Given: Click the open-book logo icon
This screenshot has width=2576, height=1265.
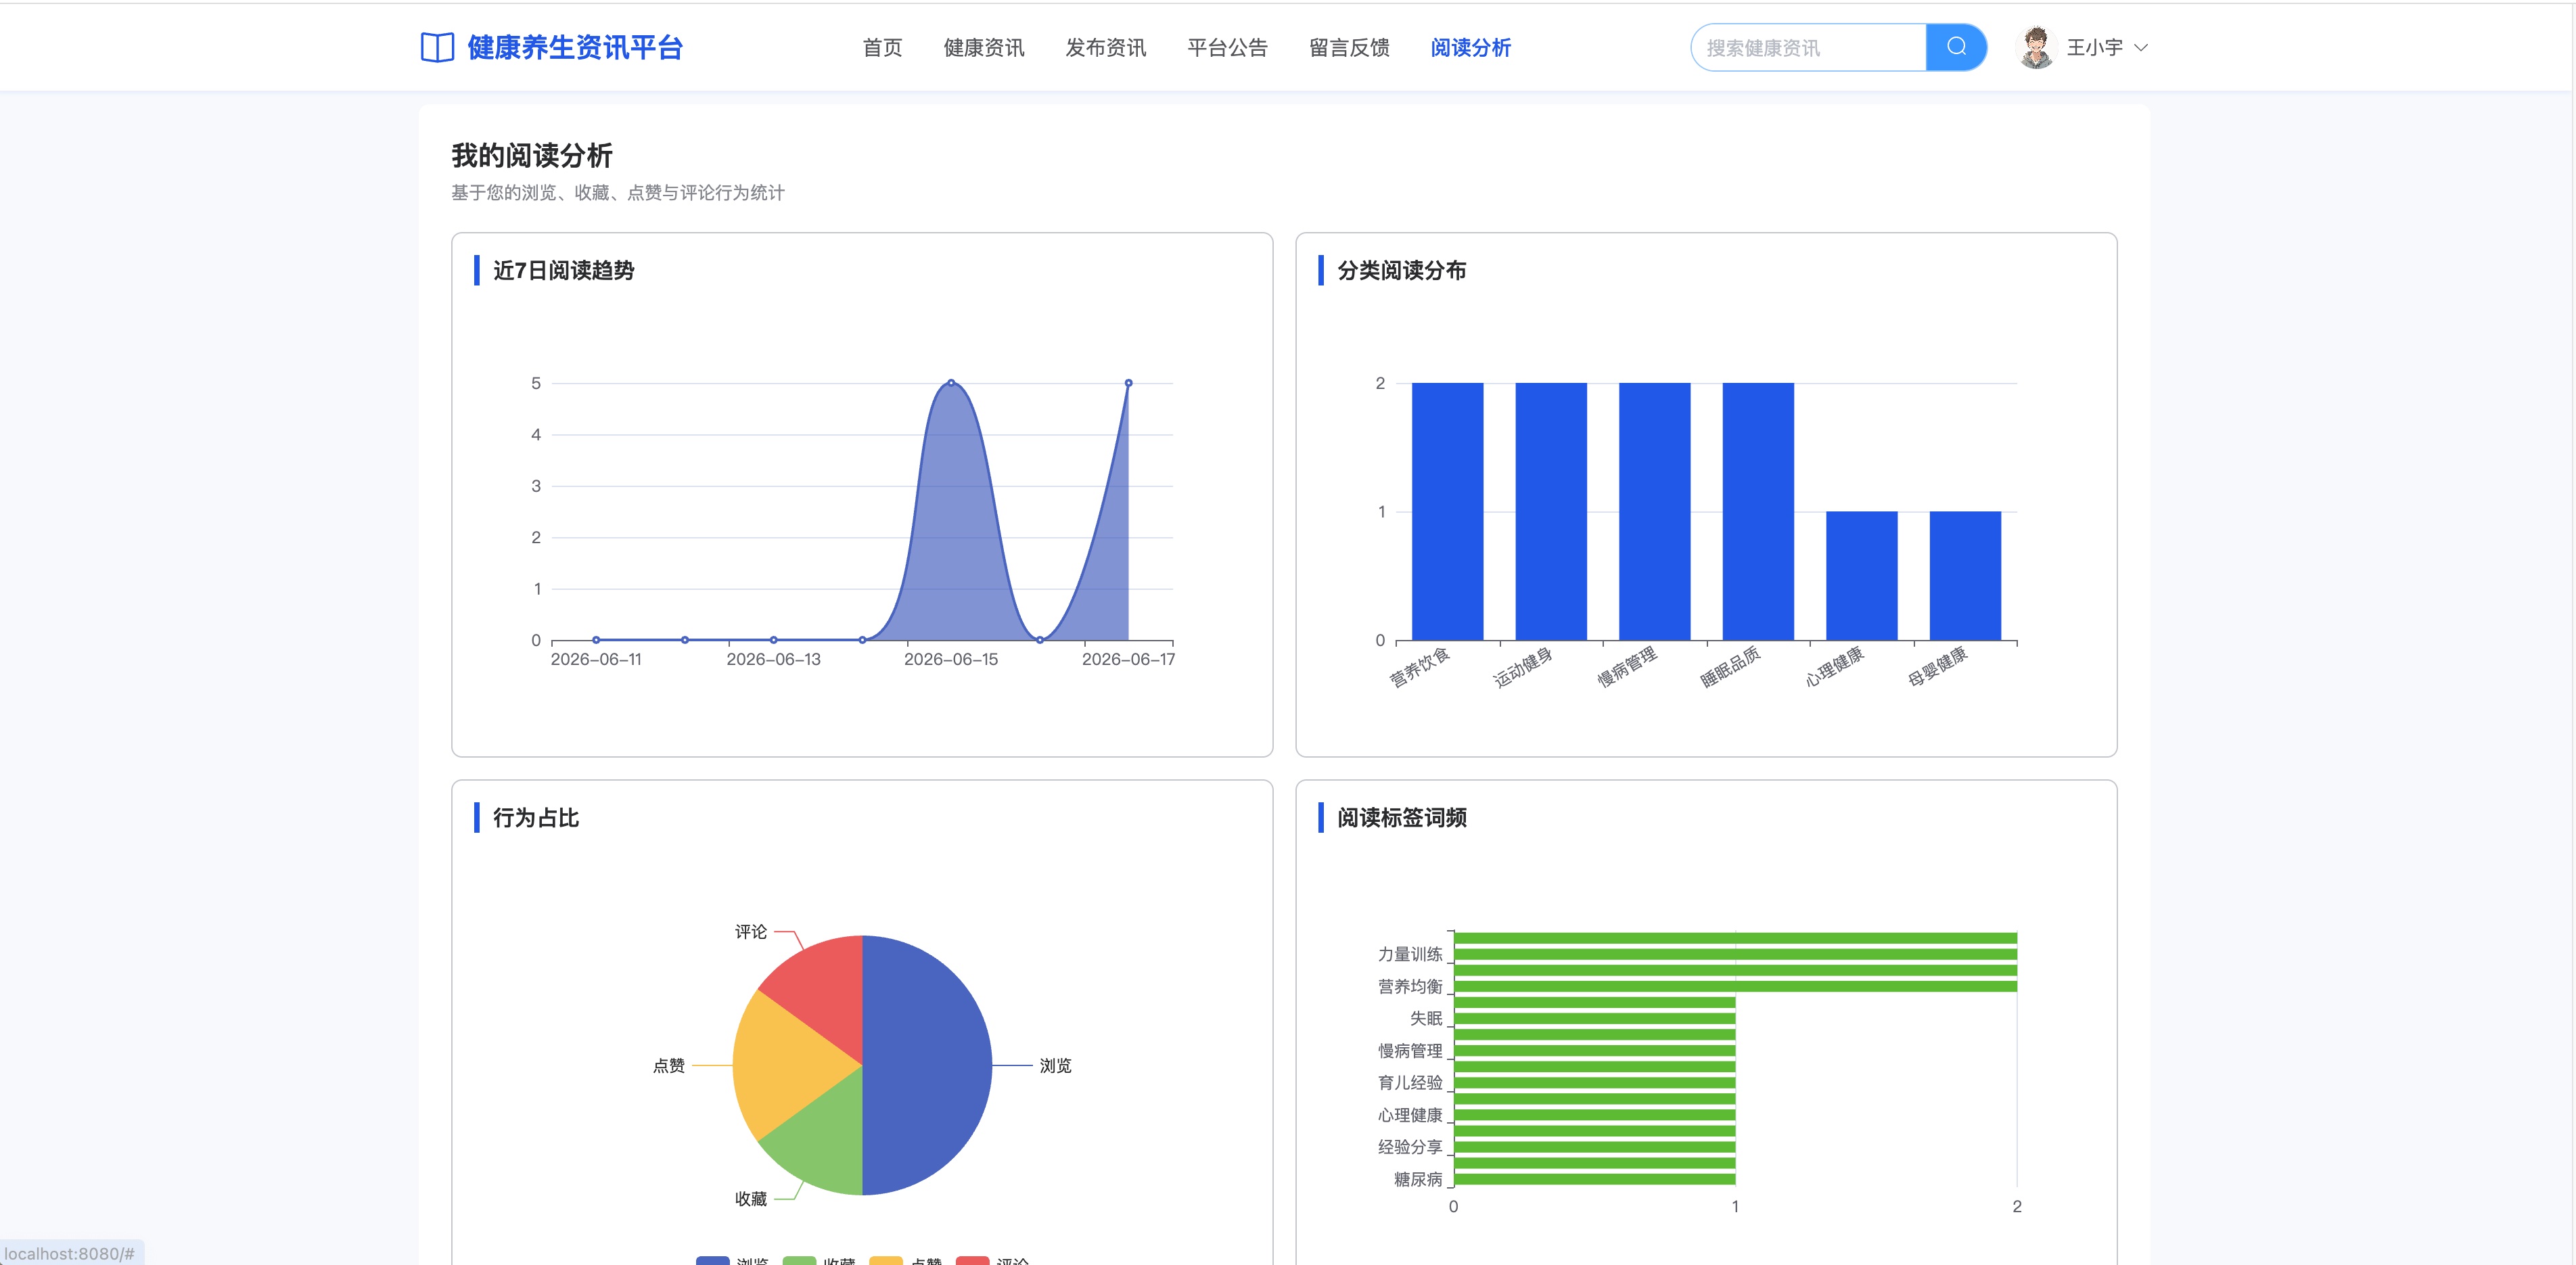Looking at the screenshot, I should point(437,47).
